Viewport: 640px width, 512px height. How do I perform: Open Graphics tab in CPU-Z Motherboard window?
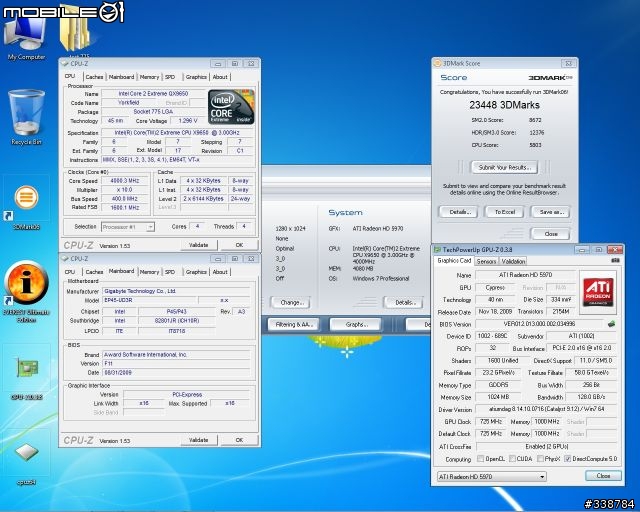pos(196,272)
